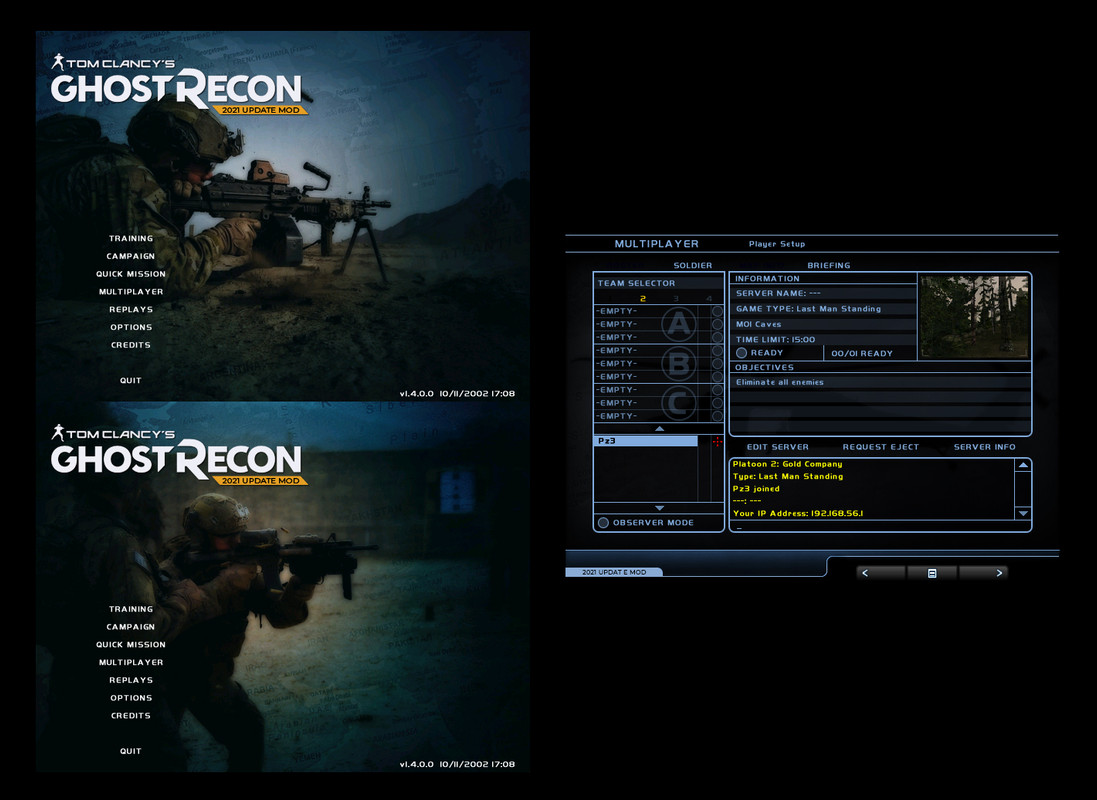
Task: Select team number 2 in Team Selector
Action: point(642,299)
